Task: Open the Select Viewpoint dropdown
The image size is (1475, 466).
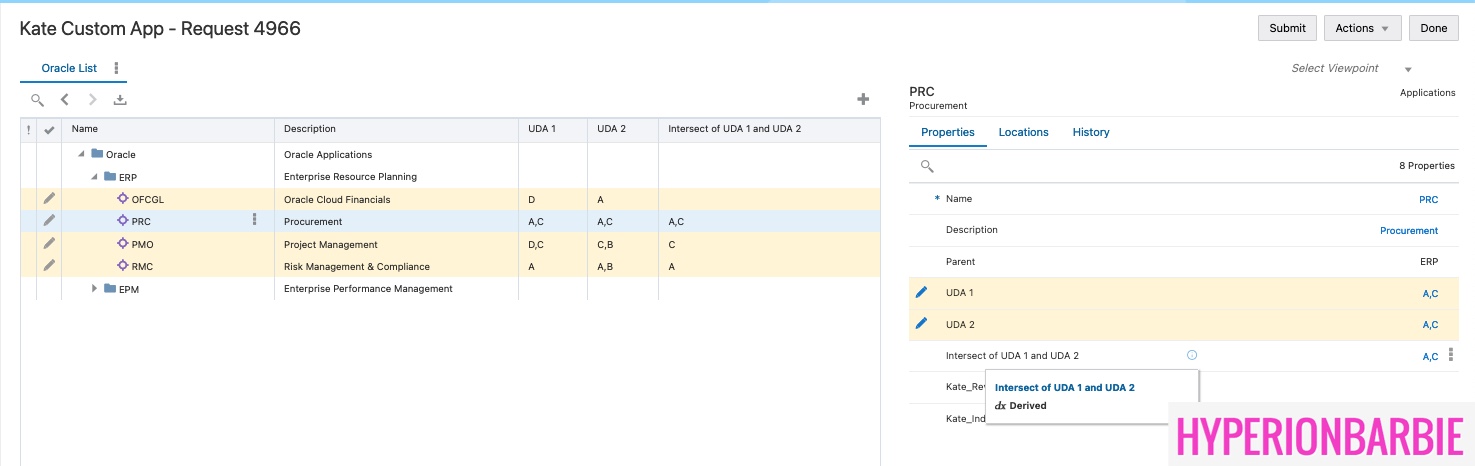Action: (x=1408, y=69)
